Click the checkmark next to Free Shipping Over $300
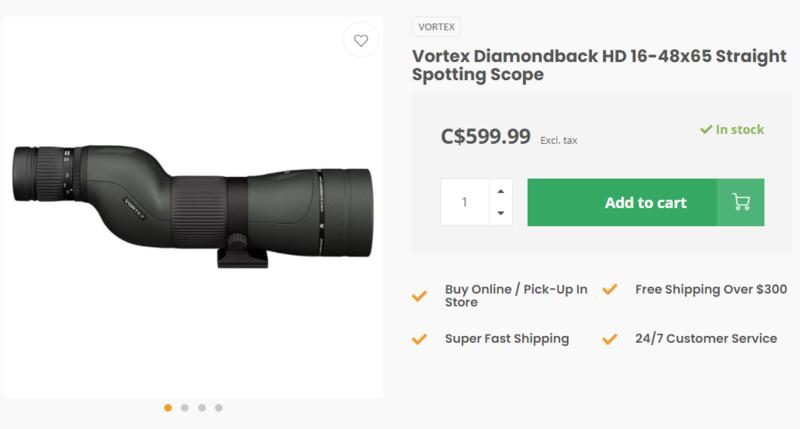The width and height of the screenshot is (800, 429). coord(609,290)
